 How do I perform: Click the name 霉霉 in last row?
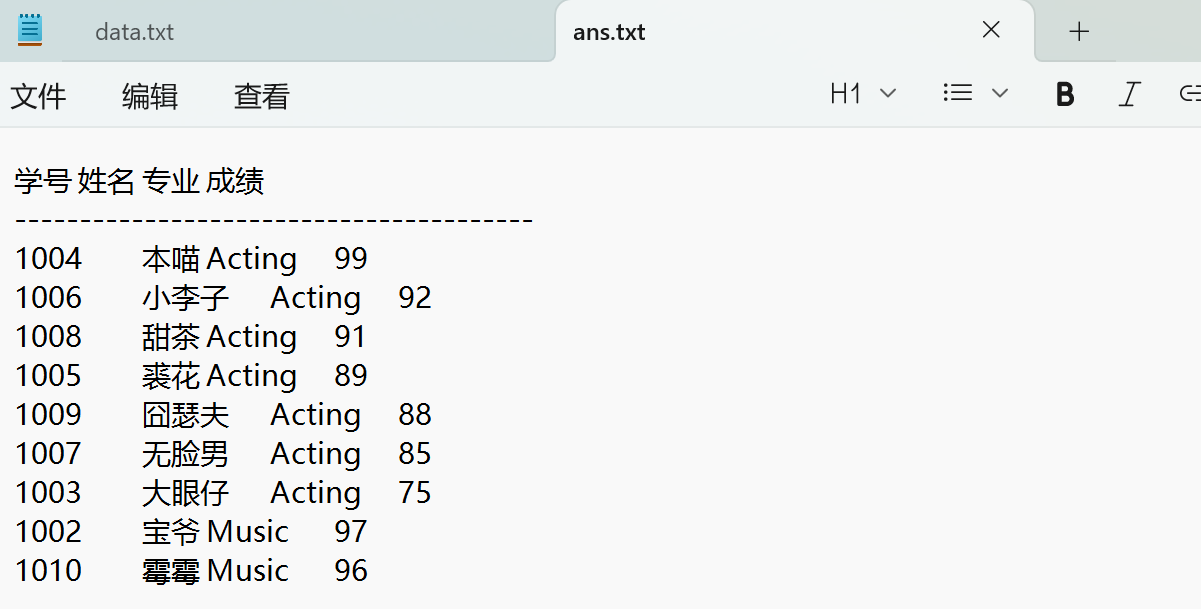point(171,571)
